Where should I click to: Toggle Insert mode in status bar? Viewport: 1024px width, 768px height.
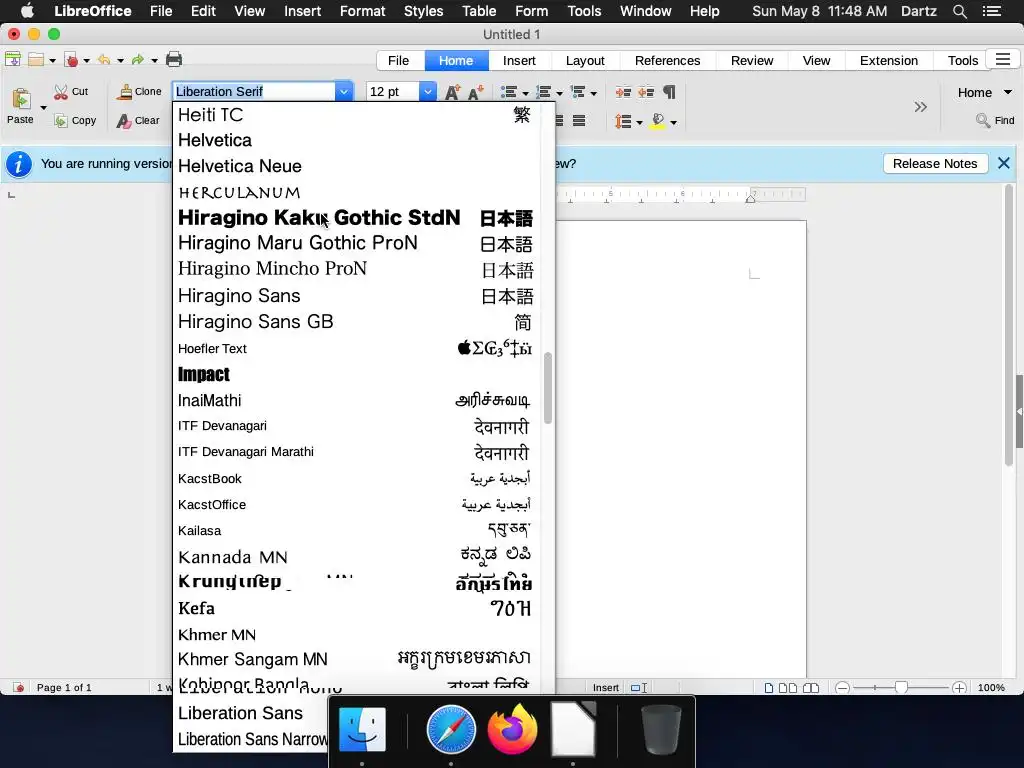tap(605, 688)
